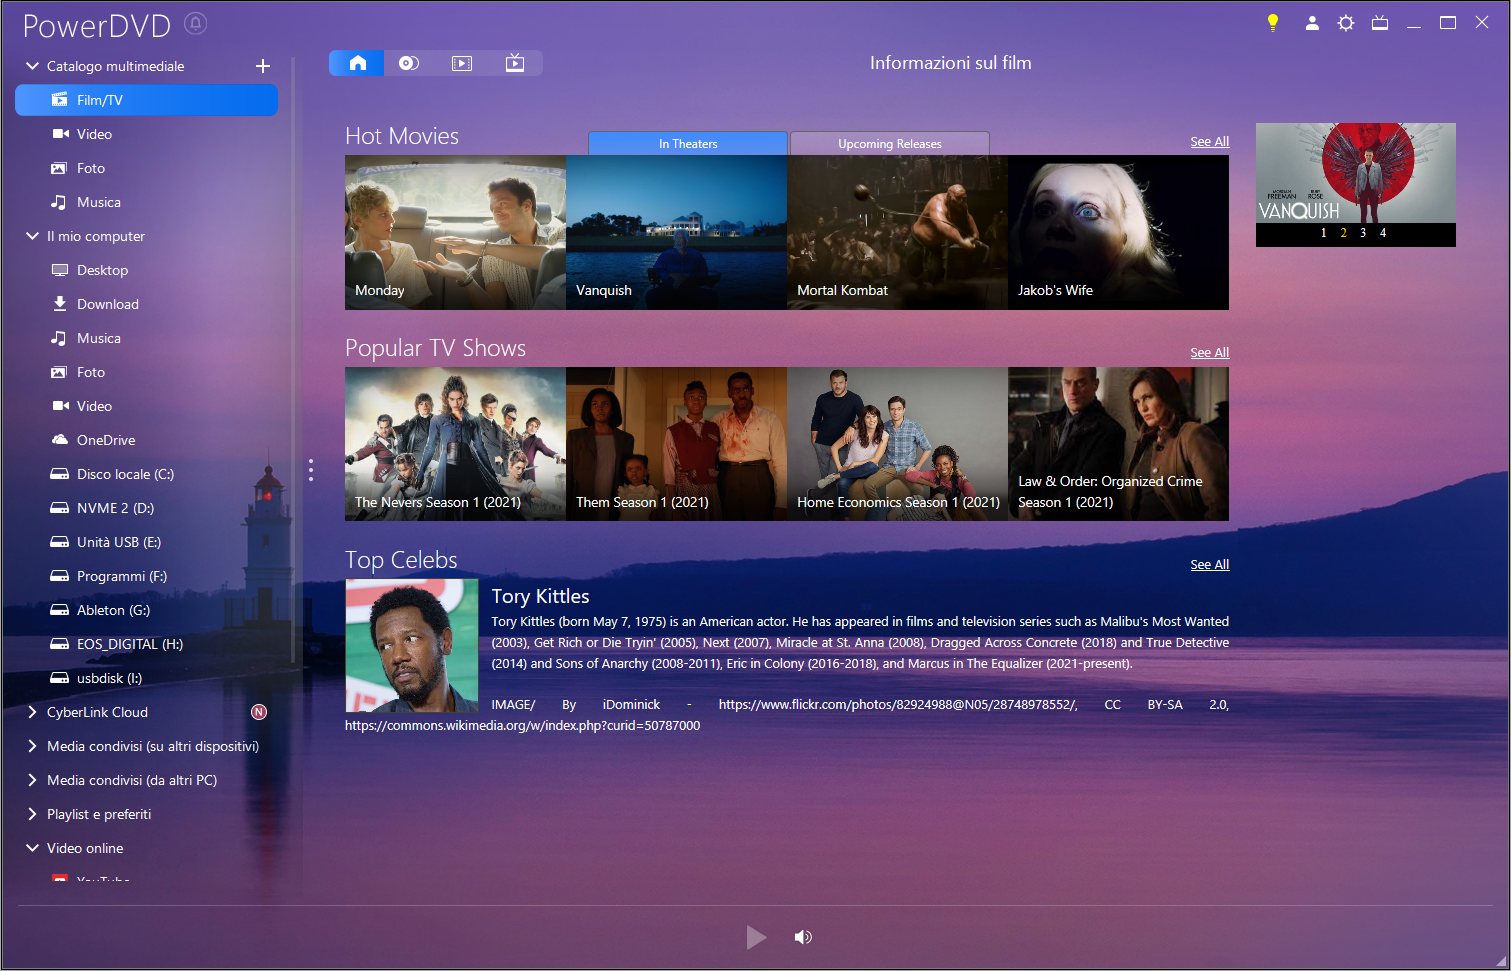Open the Vanquish movie thumbnail in Hot Movies
The height and width of the screenshot is (971, 1511).
coord(676,232)
